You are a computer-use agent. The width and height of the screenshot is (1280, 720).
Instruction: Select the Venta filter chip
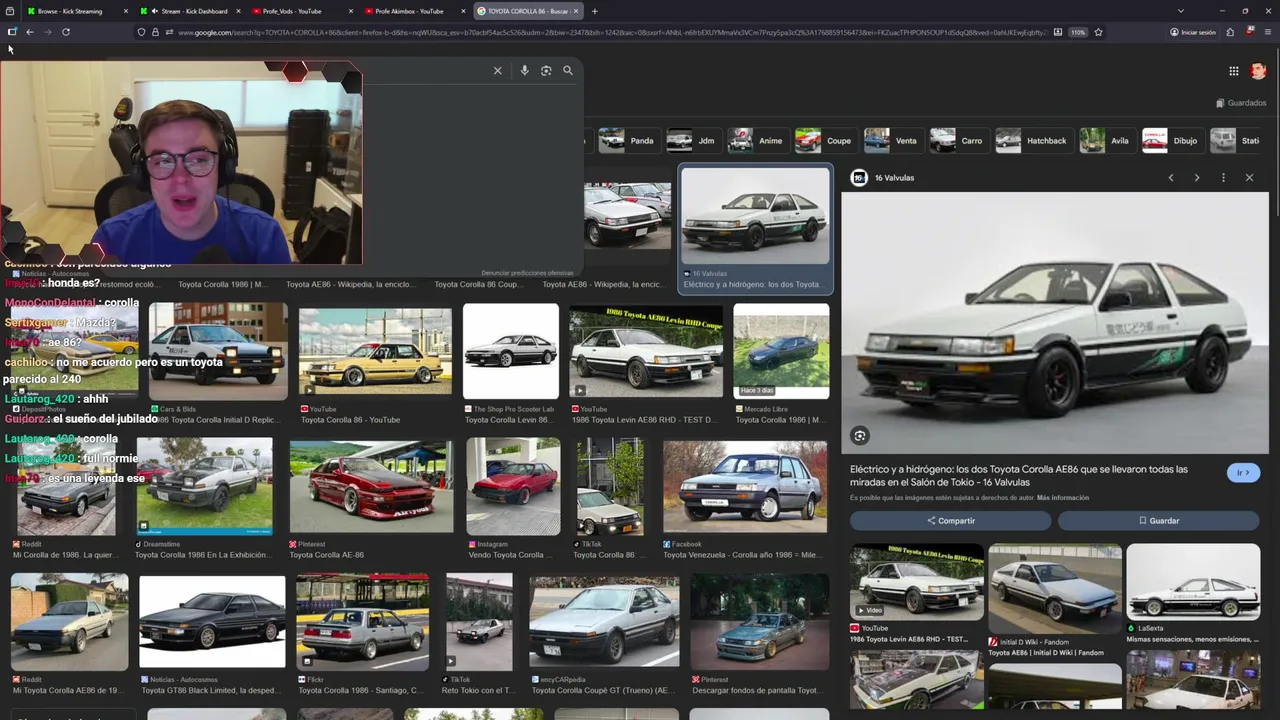coord(892,141)
